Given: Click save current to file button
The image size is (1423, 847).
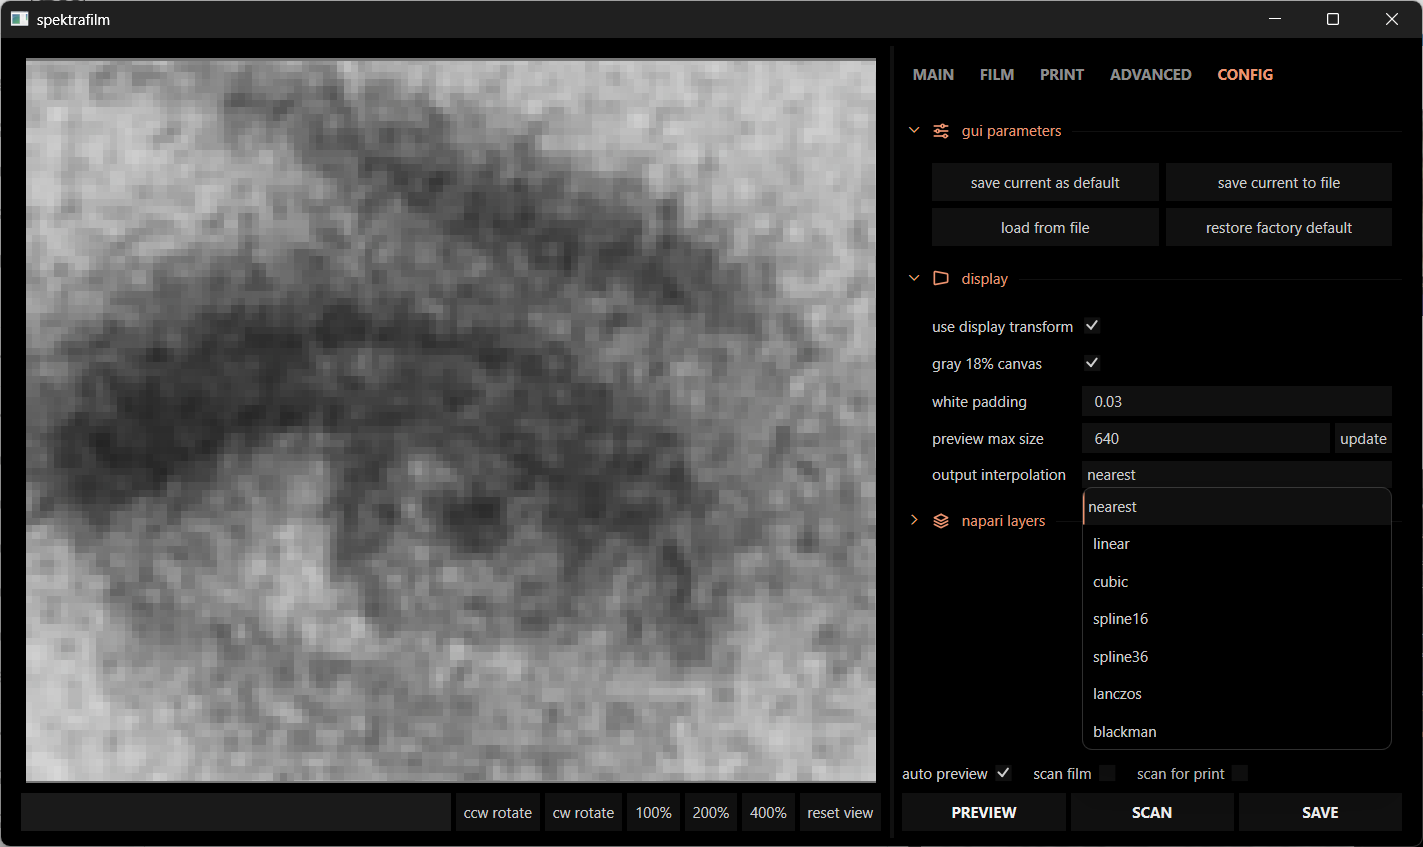Looking at the screenshot, I should (x=1279, y=183).
